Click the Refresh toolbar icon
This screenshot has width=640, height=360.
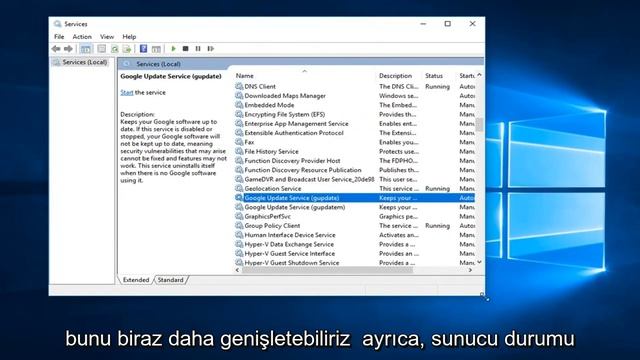pos(115,49)
